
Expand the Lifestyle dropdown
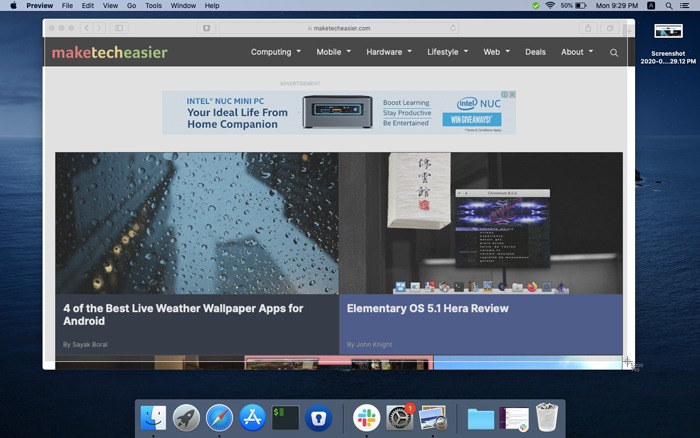(447, 52)
